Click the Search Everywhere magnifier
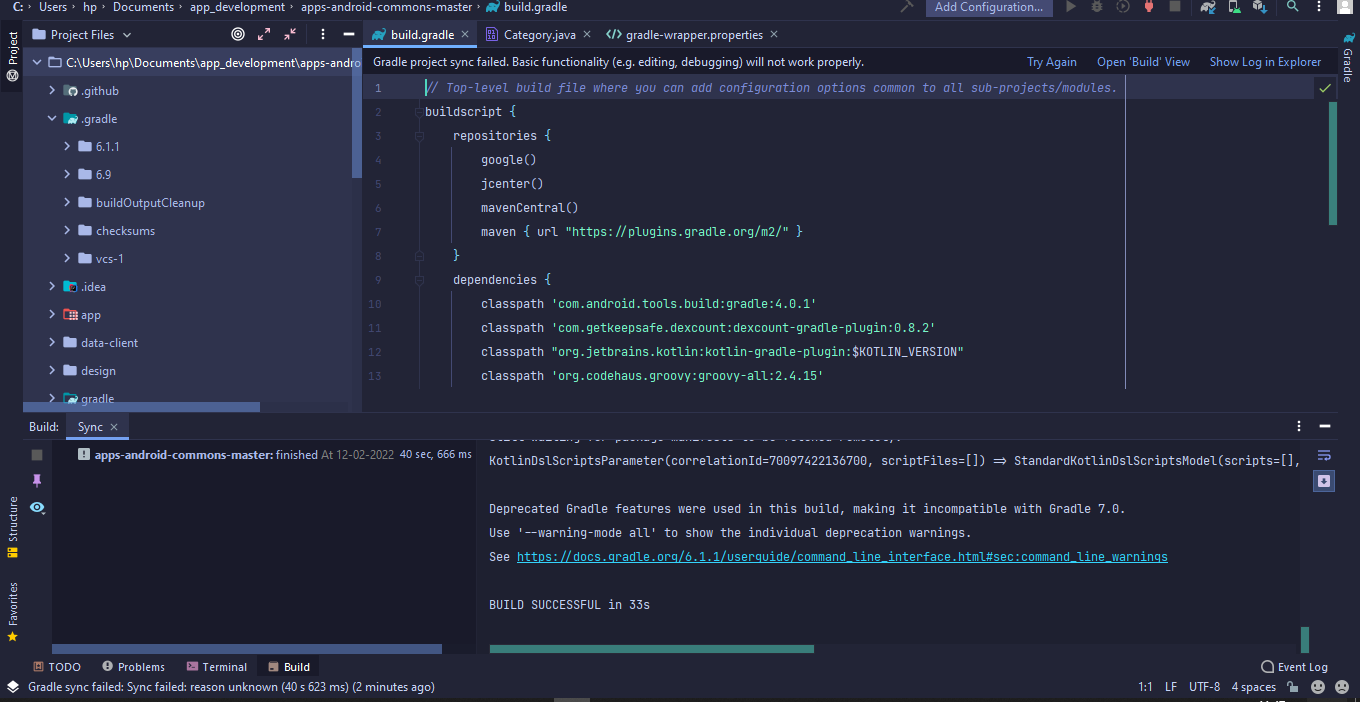This screenshot has width=1360, height=702. coord(1292,8)
